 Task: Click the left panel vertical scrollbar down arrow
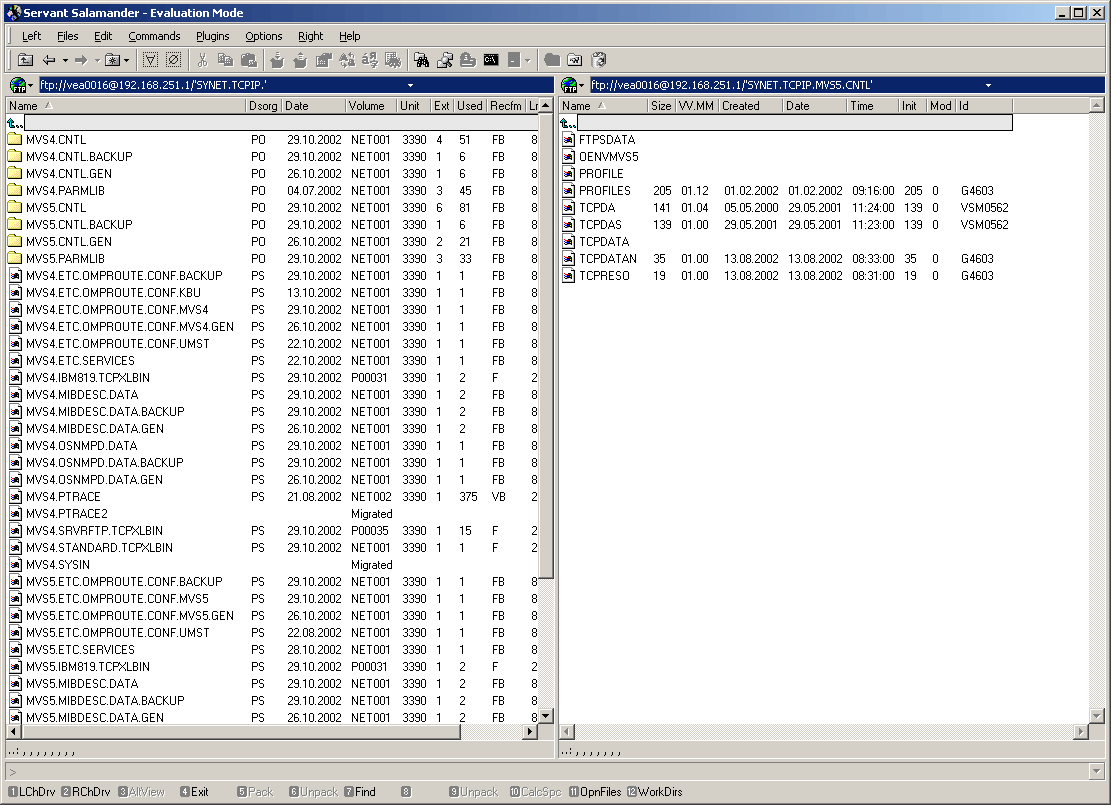[x=546, y=716]
